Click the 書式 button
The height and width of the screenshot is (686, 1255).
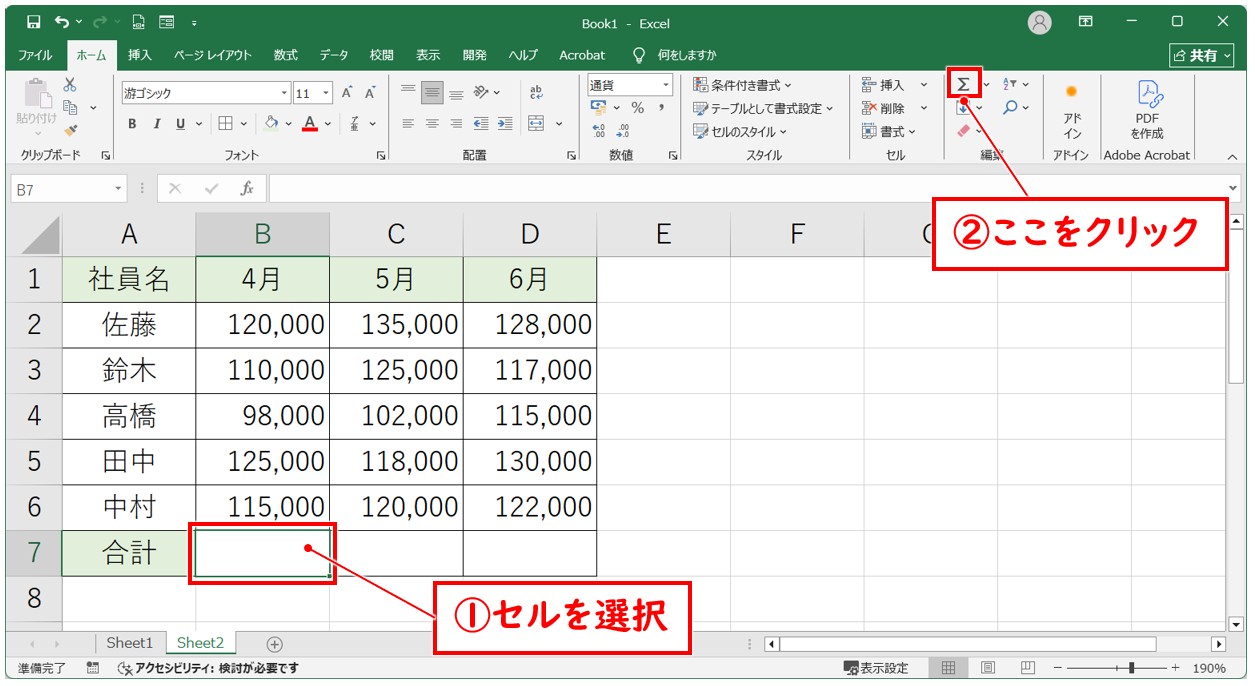[x=889, y=131]
